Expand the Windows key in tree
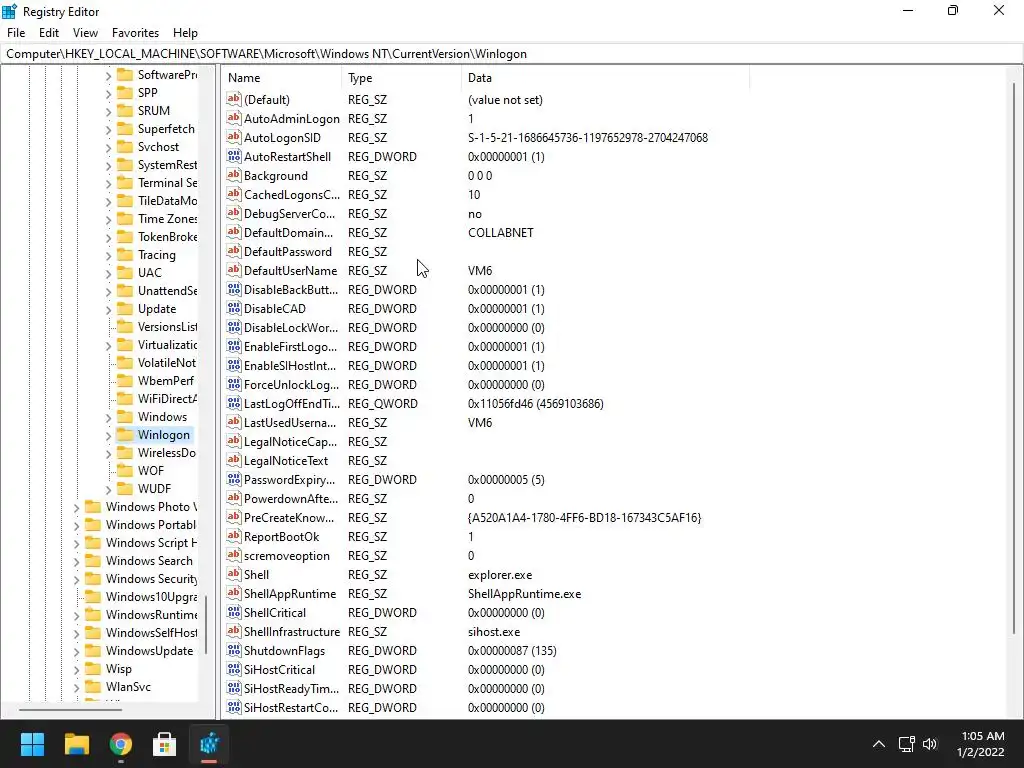 (x=108, y=417)
